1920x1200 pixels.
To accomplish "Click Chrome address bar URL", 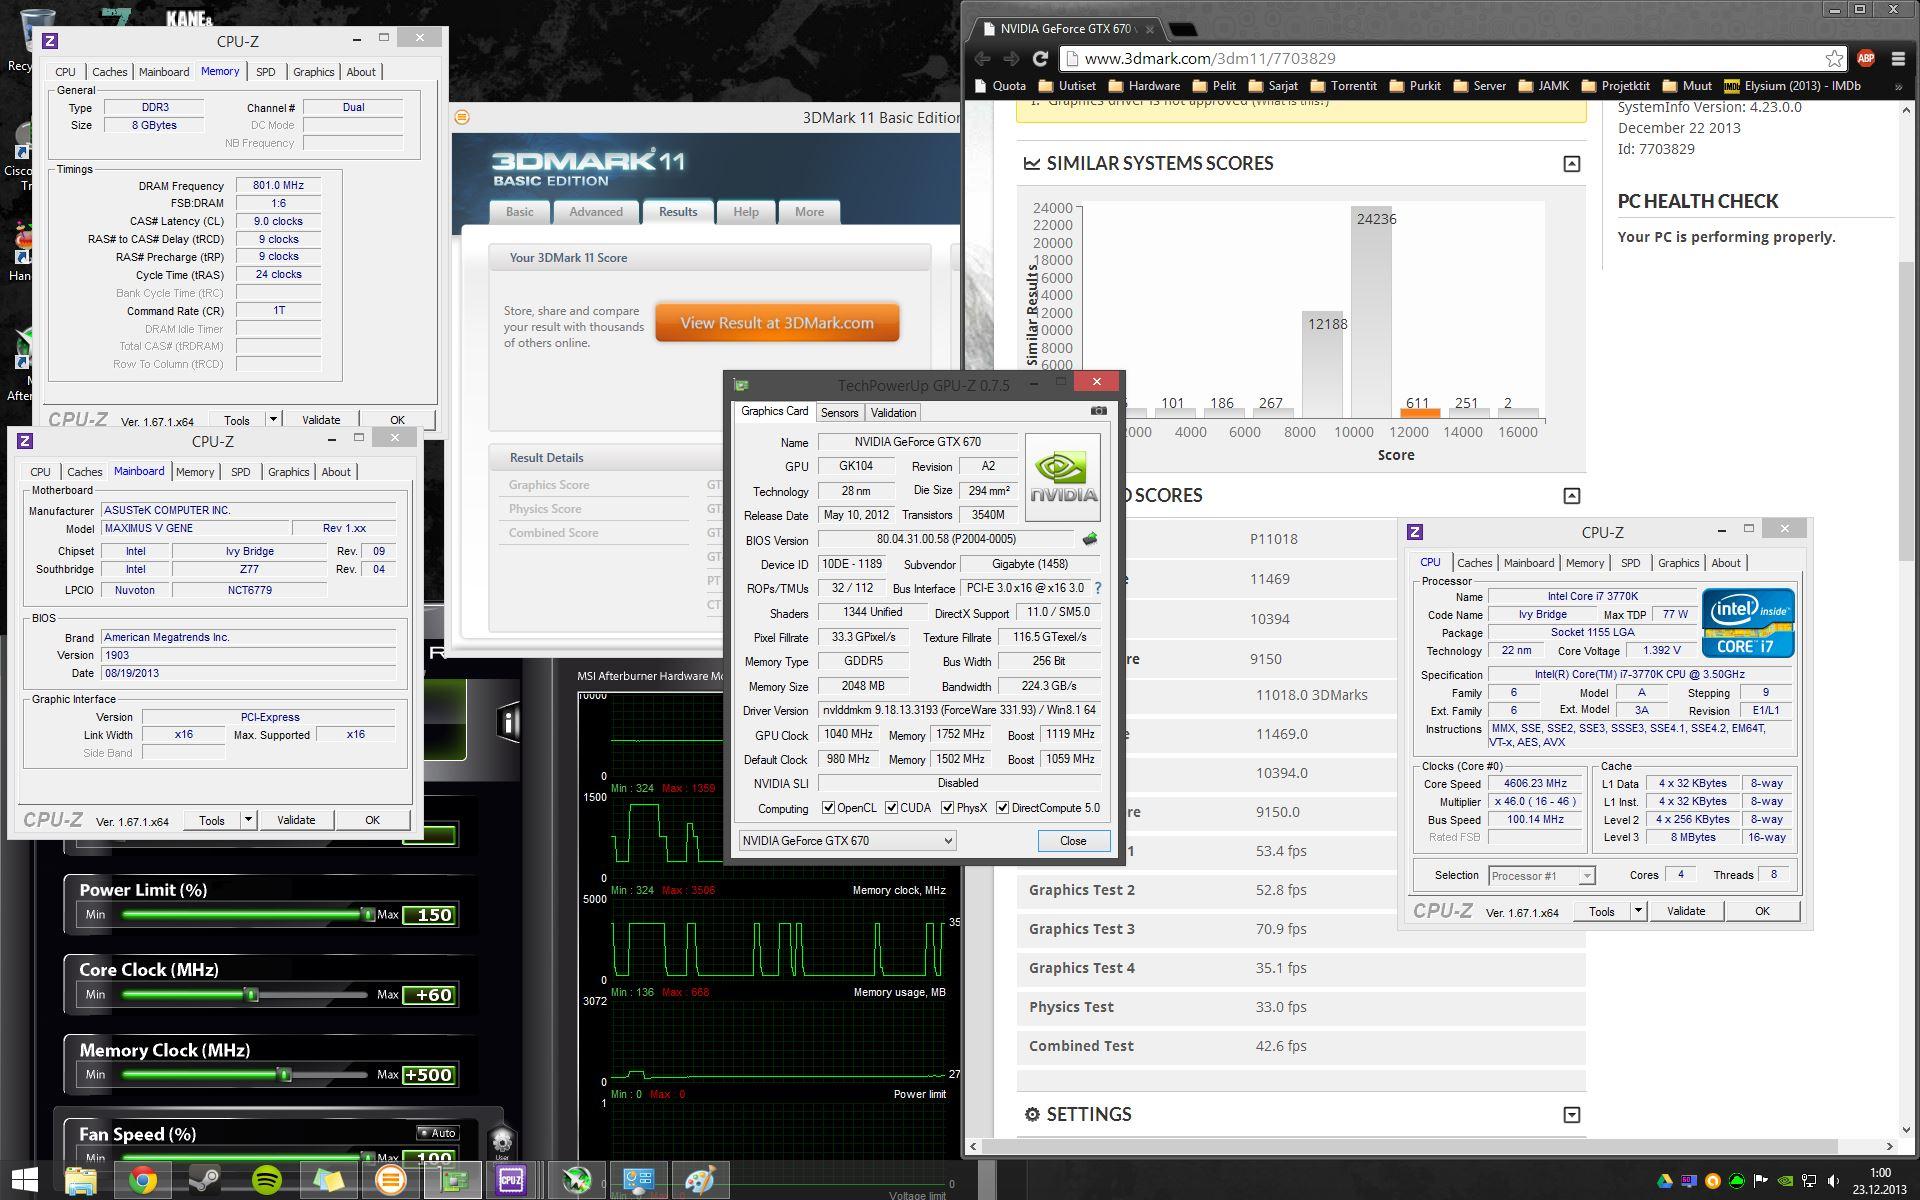I will click(x=1210, y=59).
